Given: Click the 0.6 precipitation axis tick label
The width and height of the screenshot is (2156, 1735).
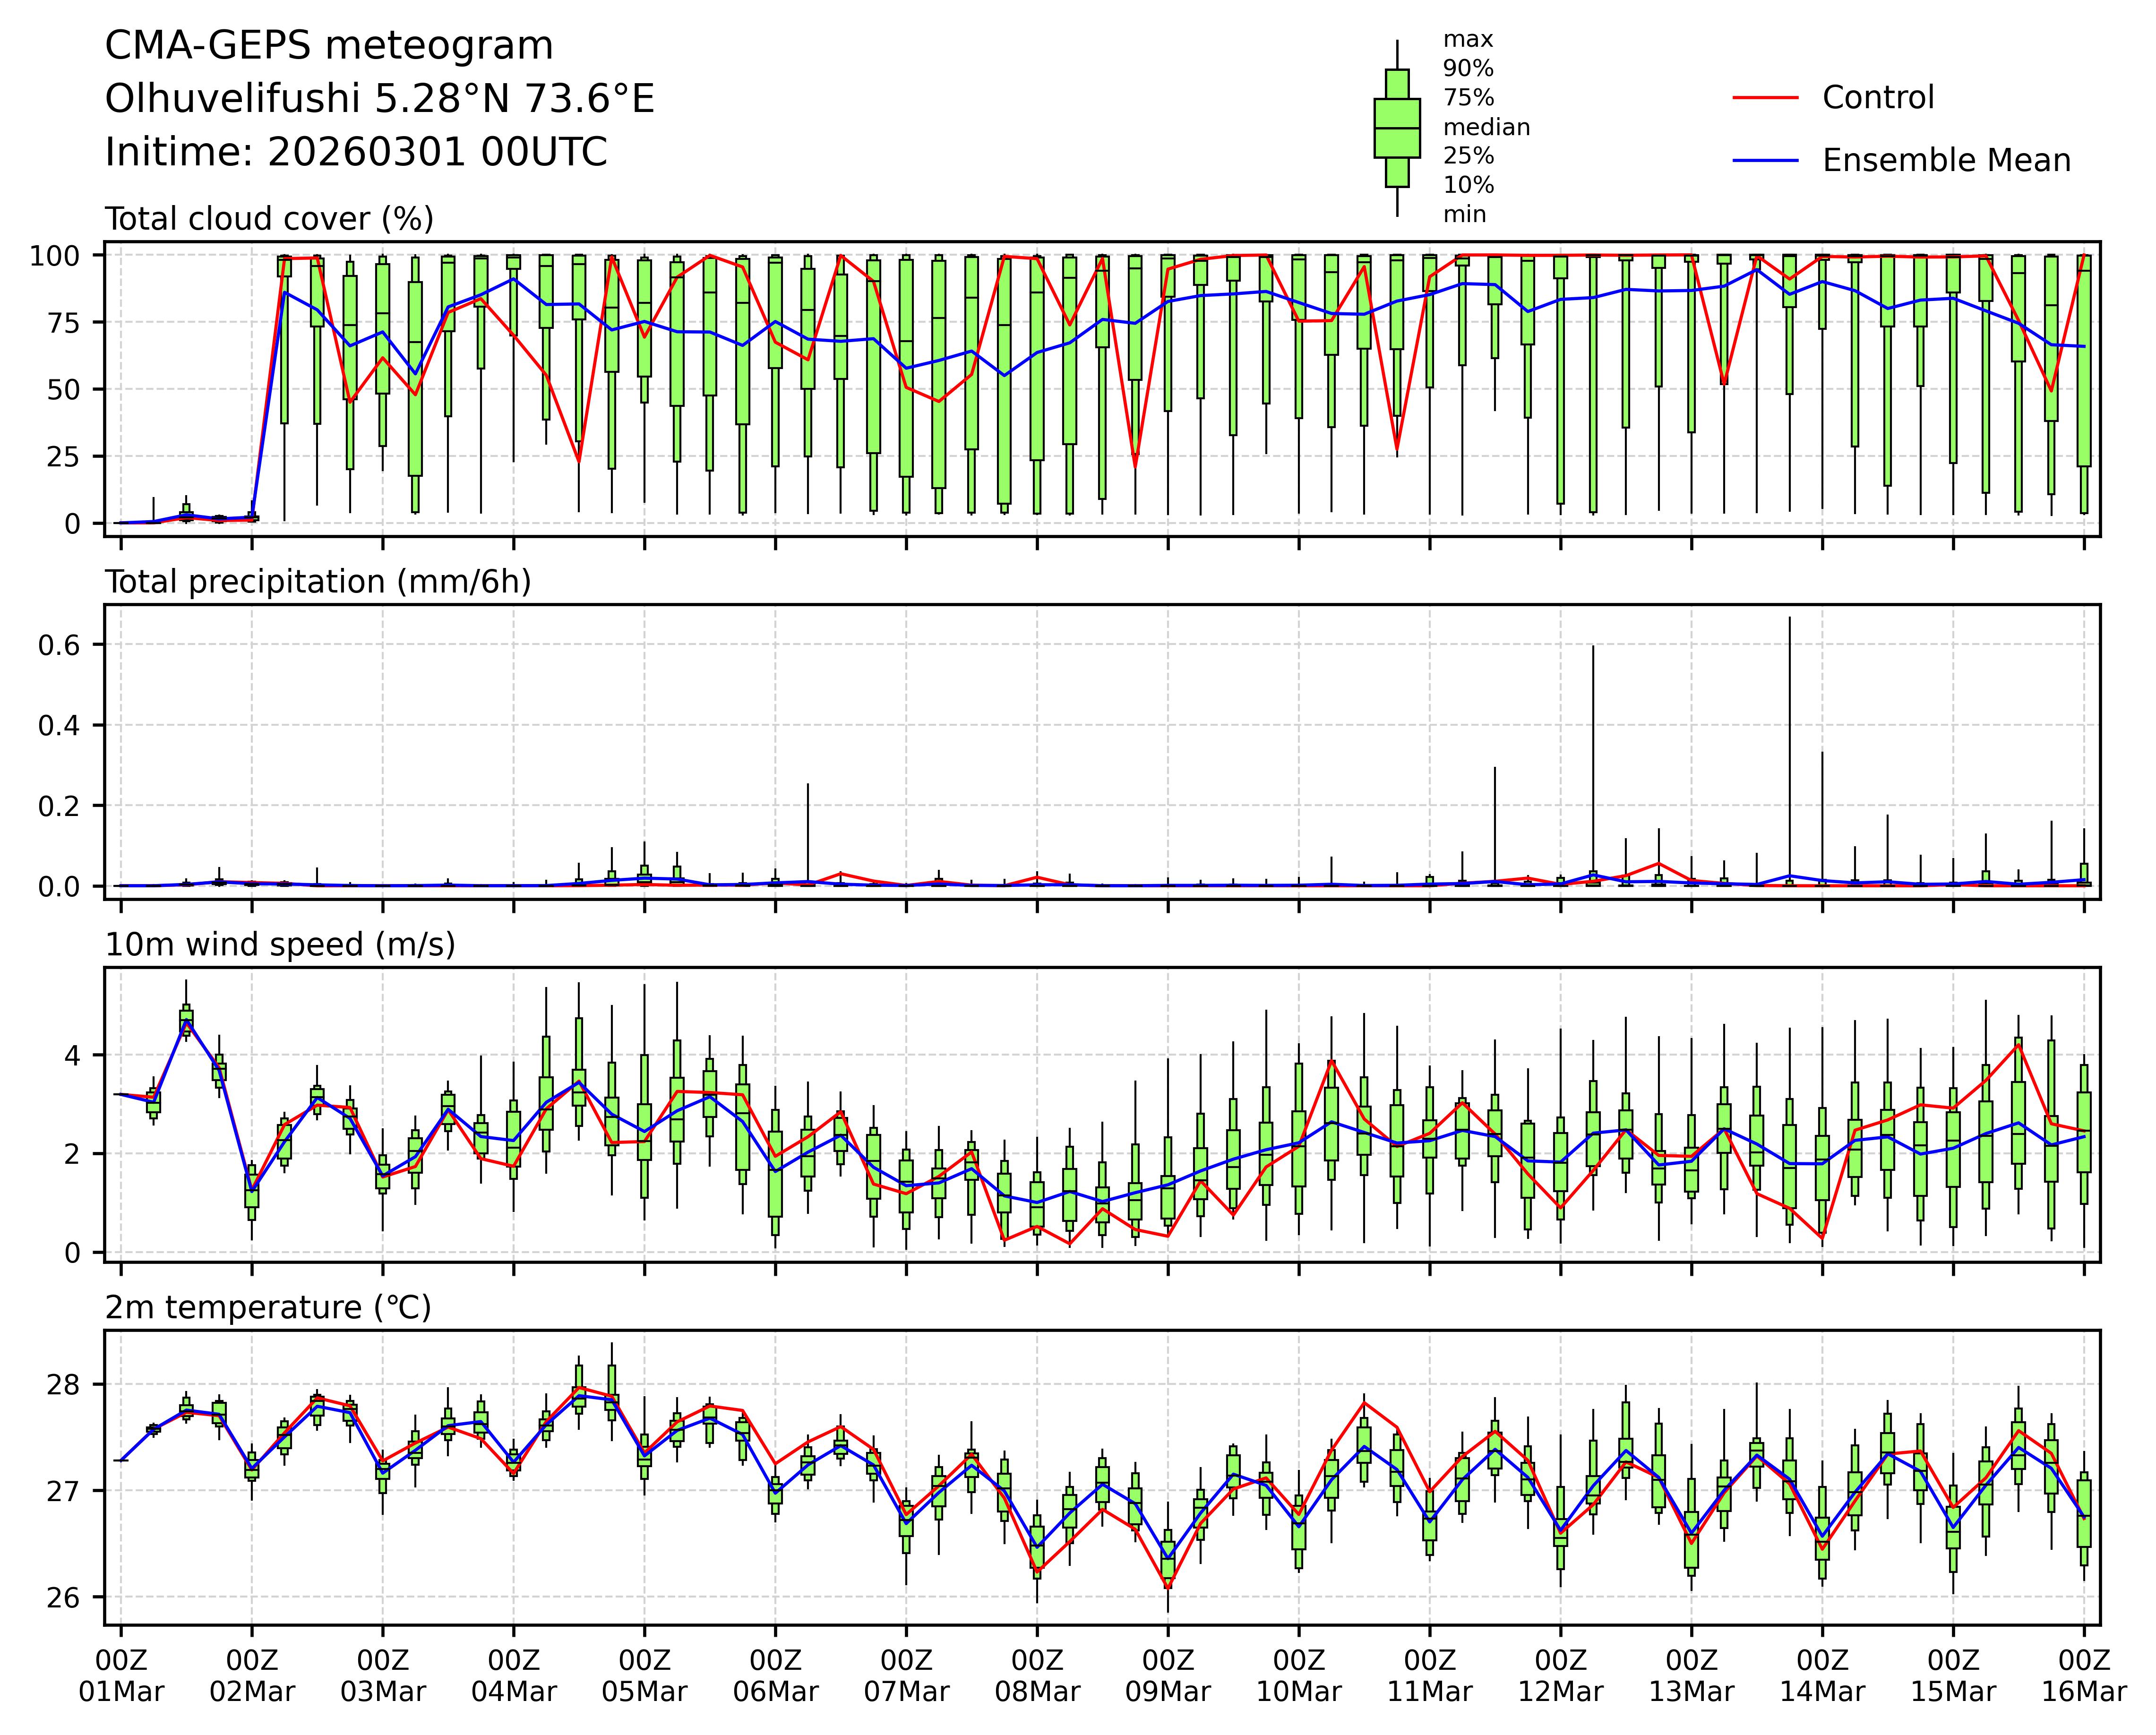Looking at the screenshot, I should tap(58, 645).
